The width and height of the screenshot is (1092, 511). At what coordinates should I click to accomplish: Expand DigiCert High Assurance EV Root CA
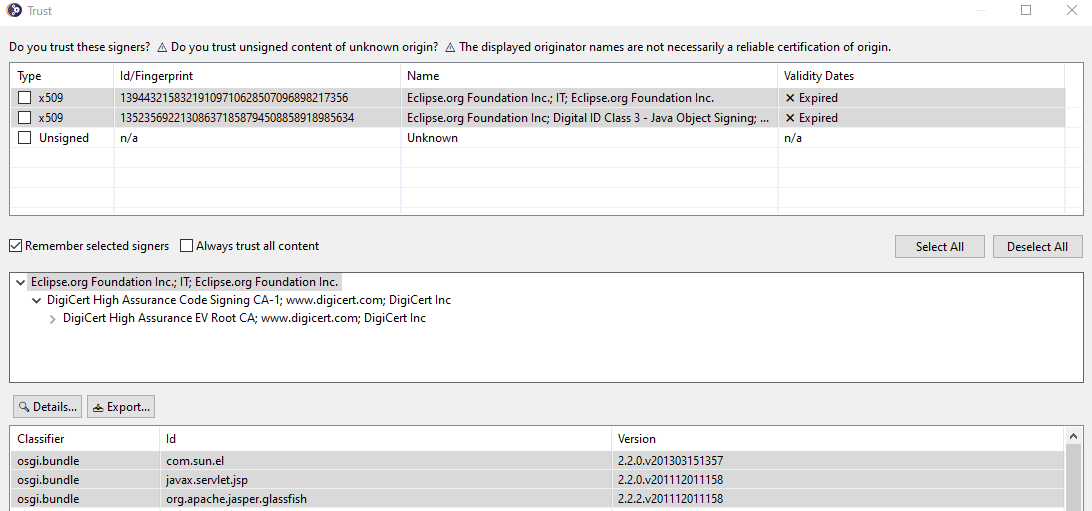click(x=53, y=319)
